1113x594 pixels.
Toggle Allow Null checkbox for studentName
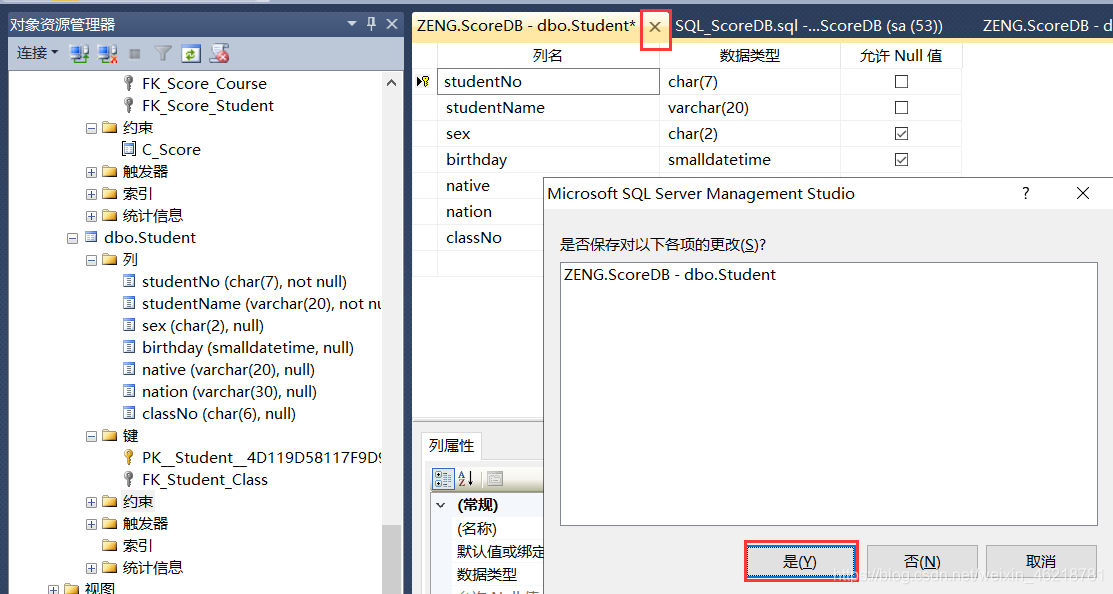(901, 108)
